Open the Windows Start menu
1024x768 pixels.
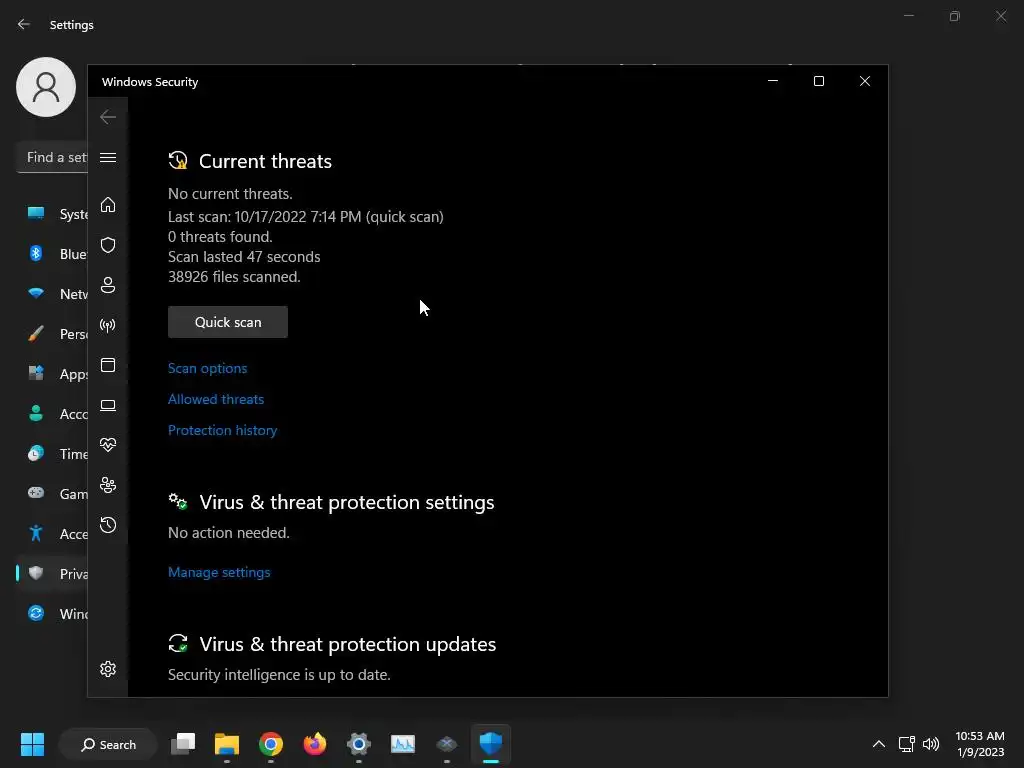click(32, 744)
